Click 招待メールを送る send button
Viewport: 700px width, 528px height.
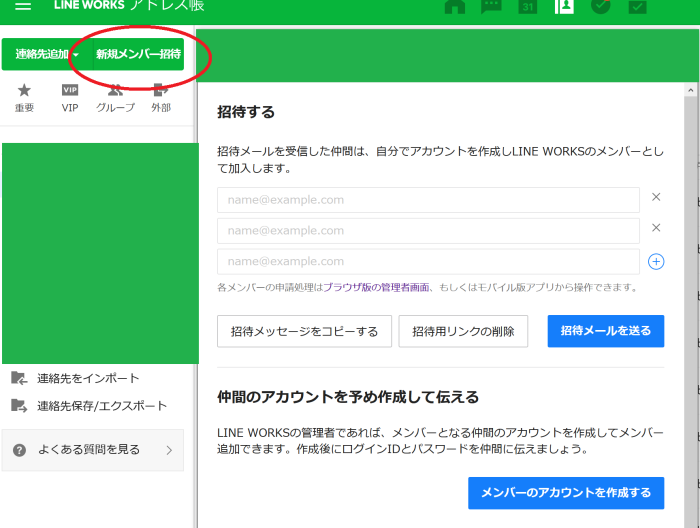606,331
